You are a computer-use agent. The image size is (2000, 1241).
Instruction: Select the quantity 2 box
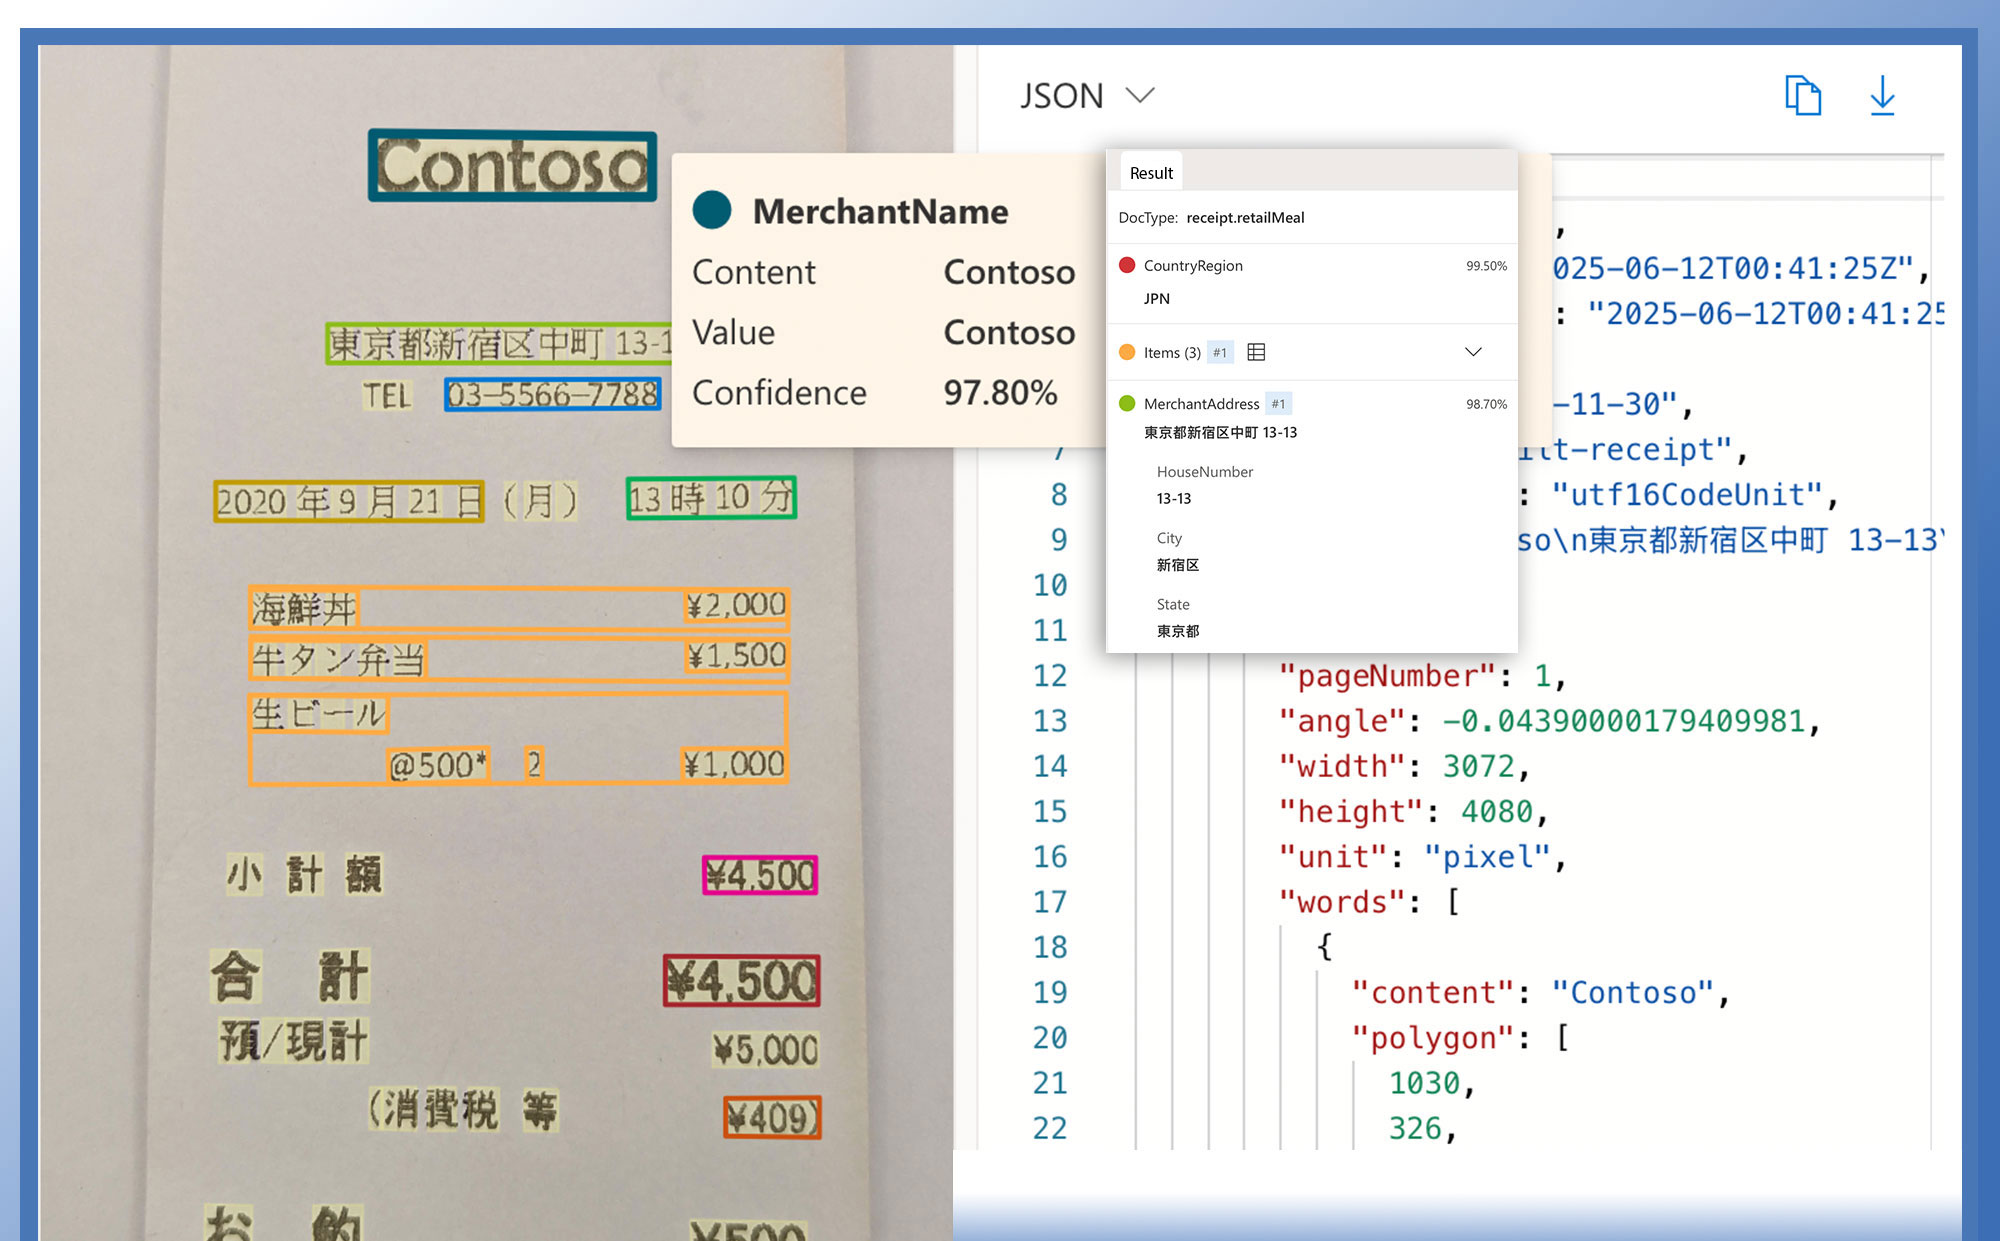[534, 765]
